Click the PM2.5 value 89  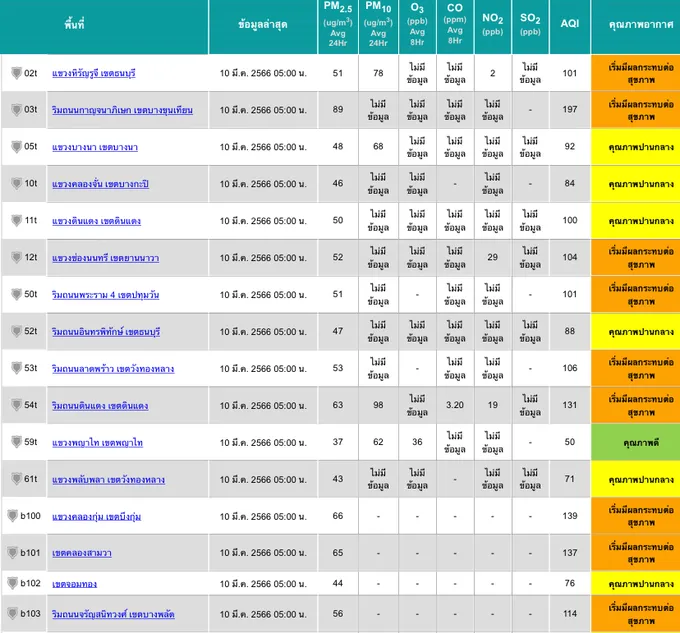click(x=338, y=110)
